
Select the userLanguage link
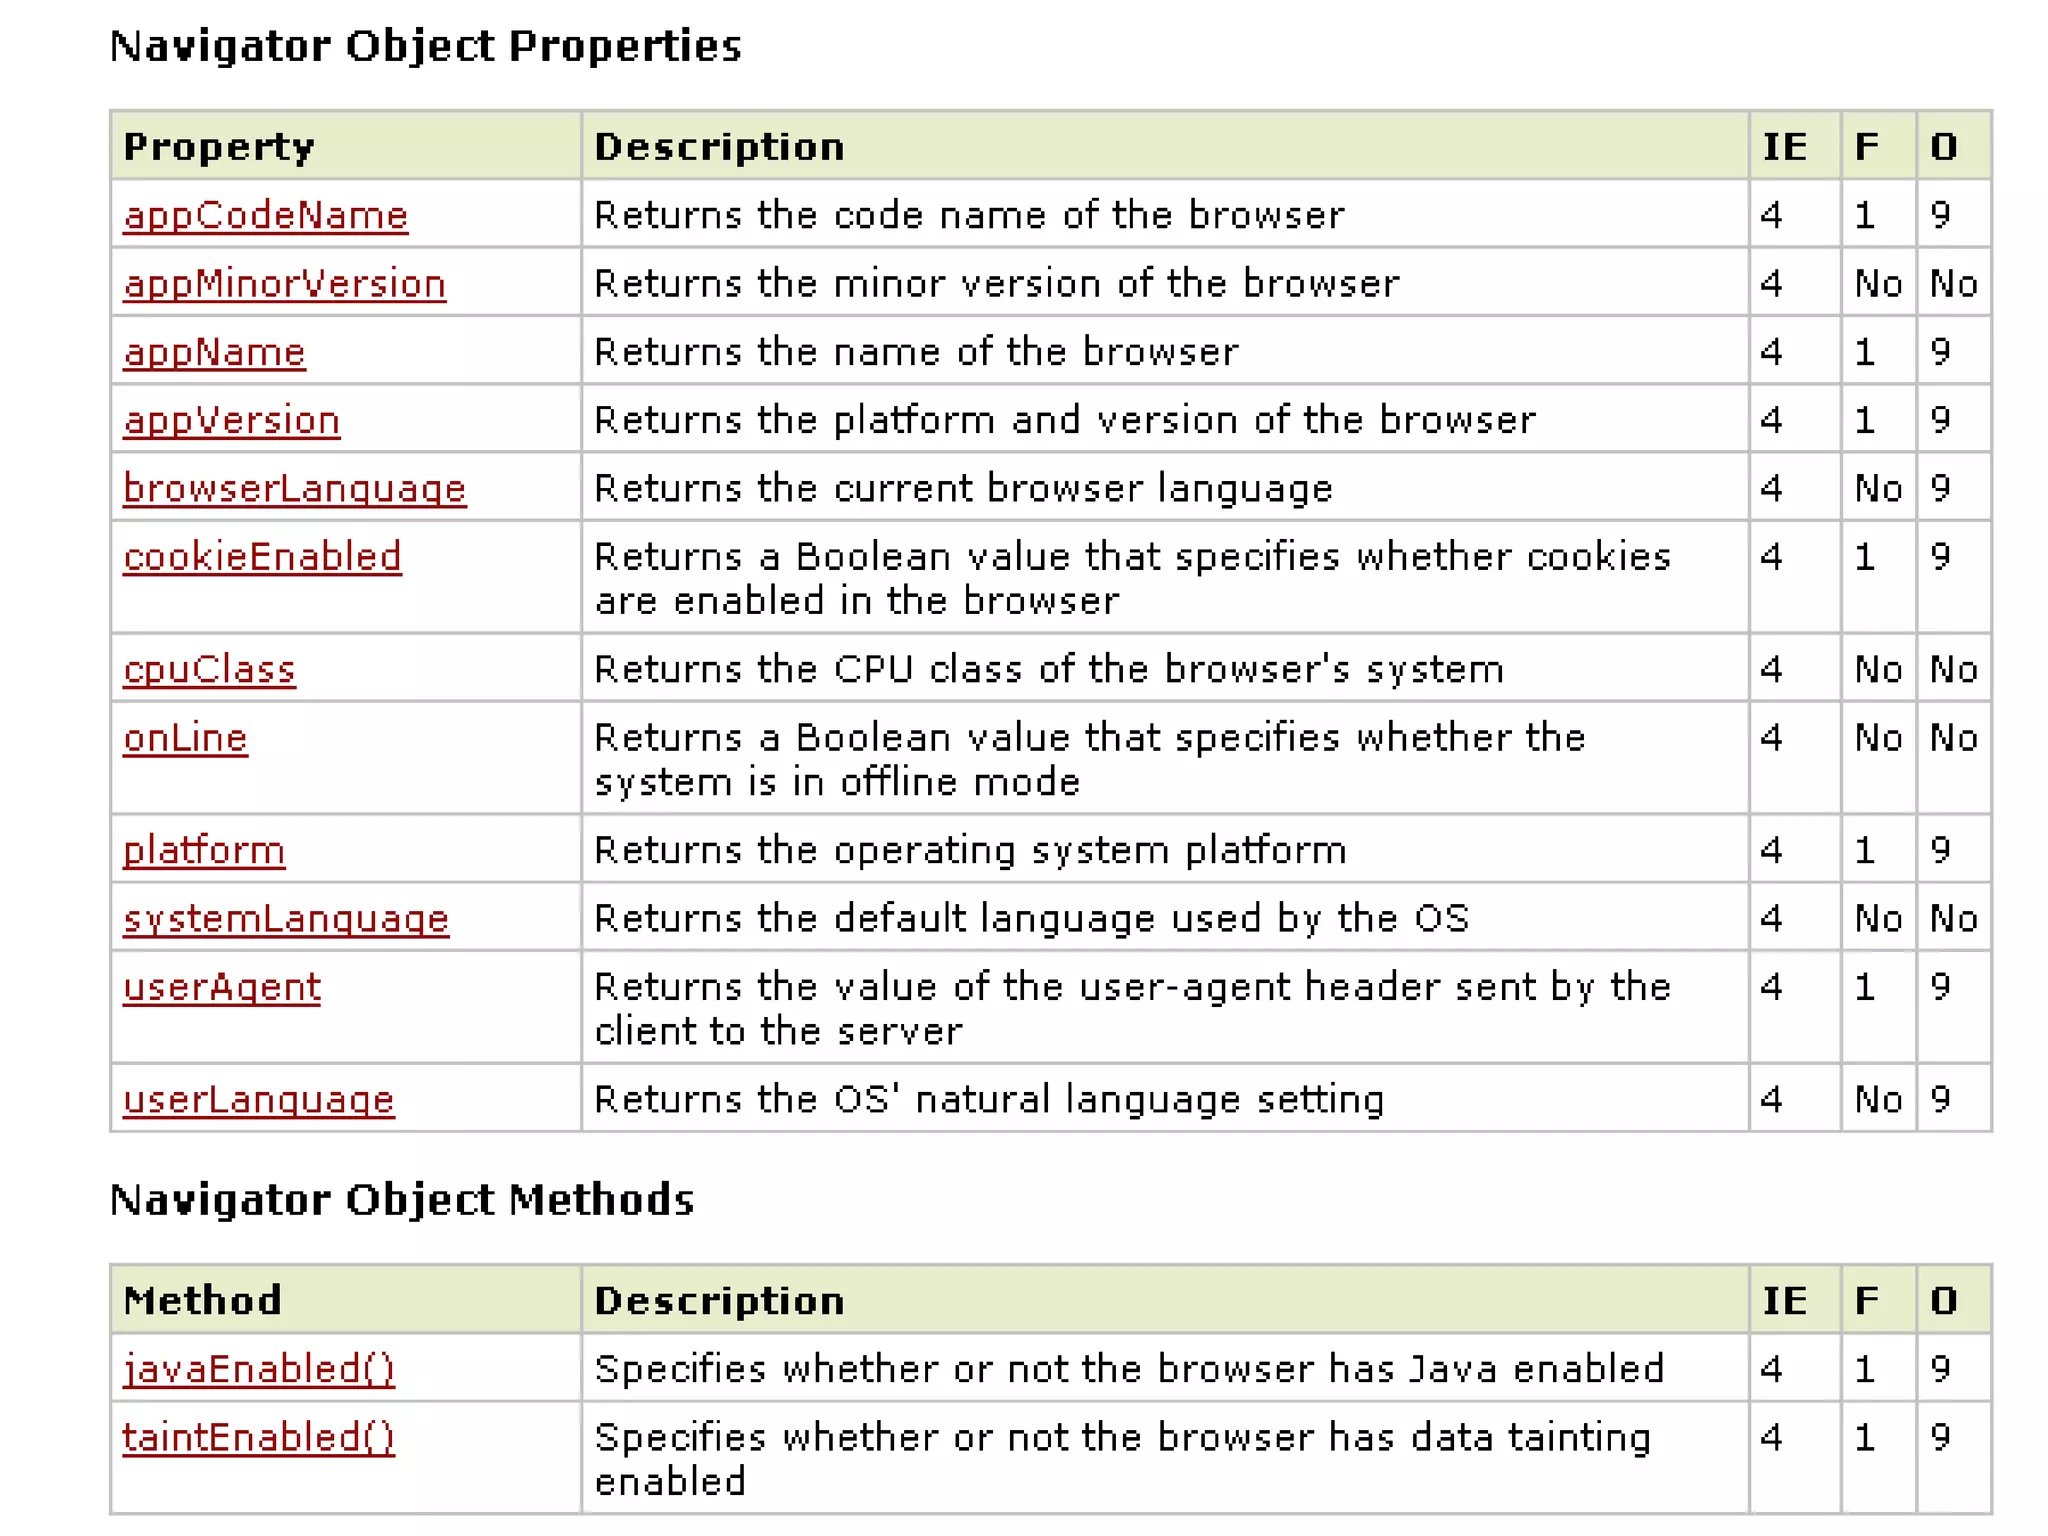(x=258, y=1100)
